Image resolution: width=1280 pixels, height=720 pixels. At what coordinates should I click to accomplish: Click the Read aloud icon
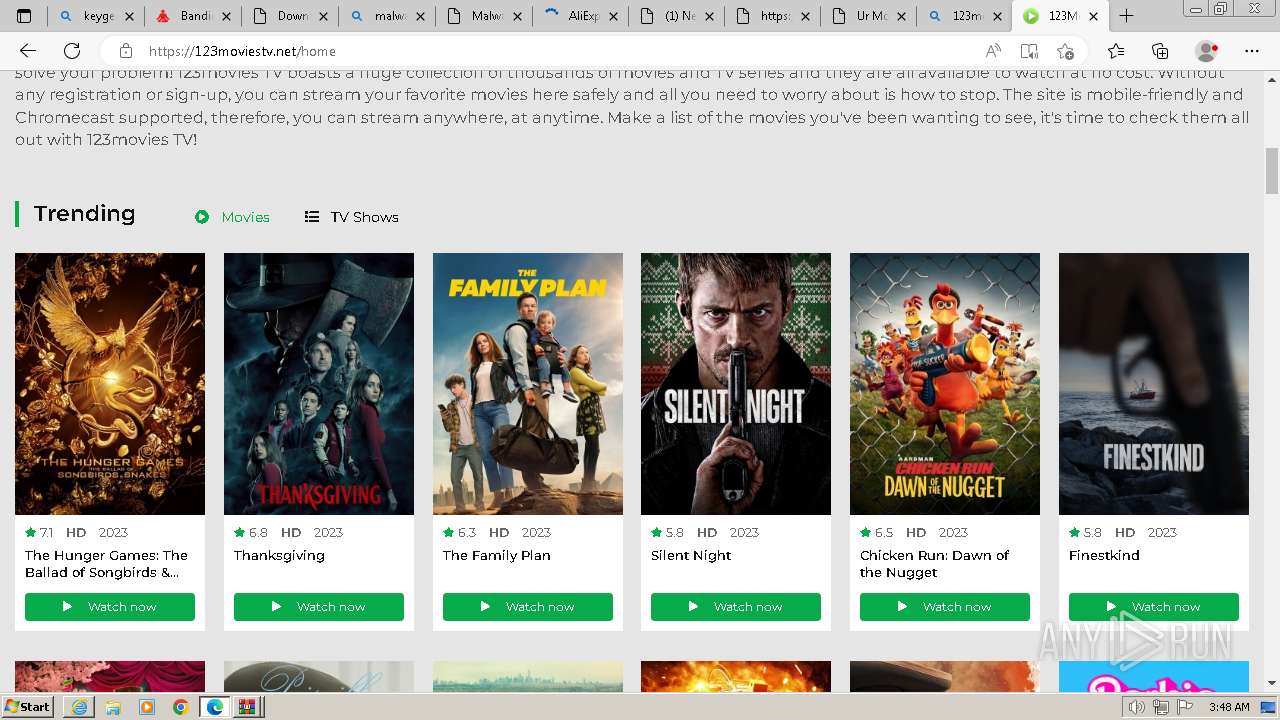point(993,51)
